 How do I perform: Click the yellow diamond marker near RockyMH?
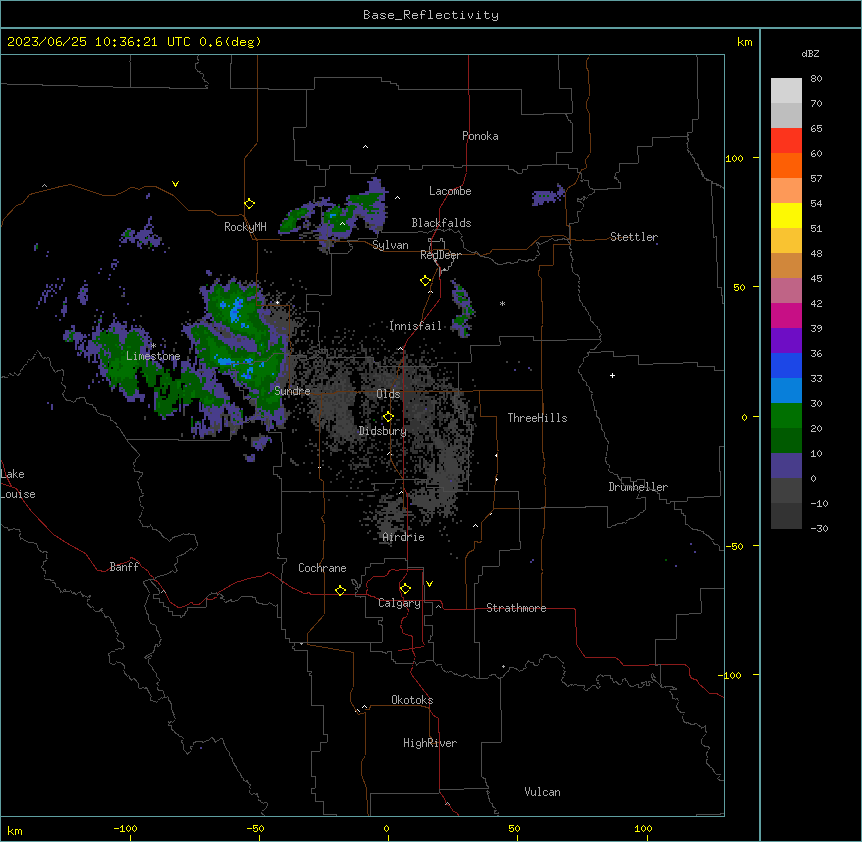click(249, 204)
